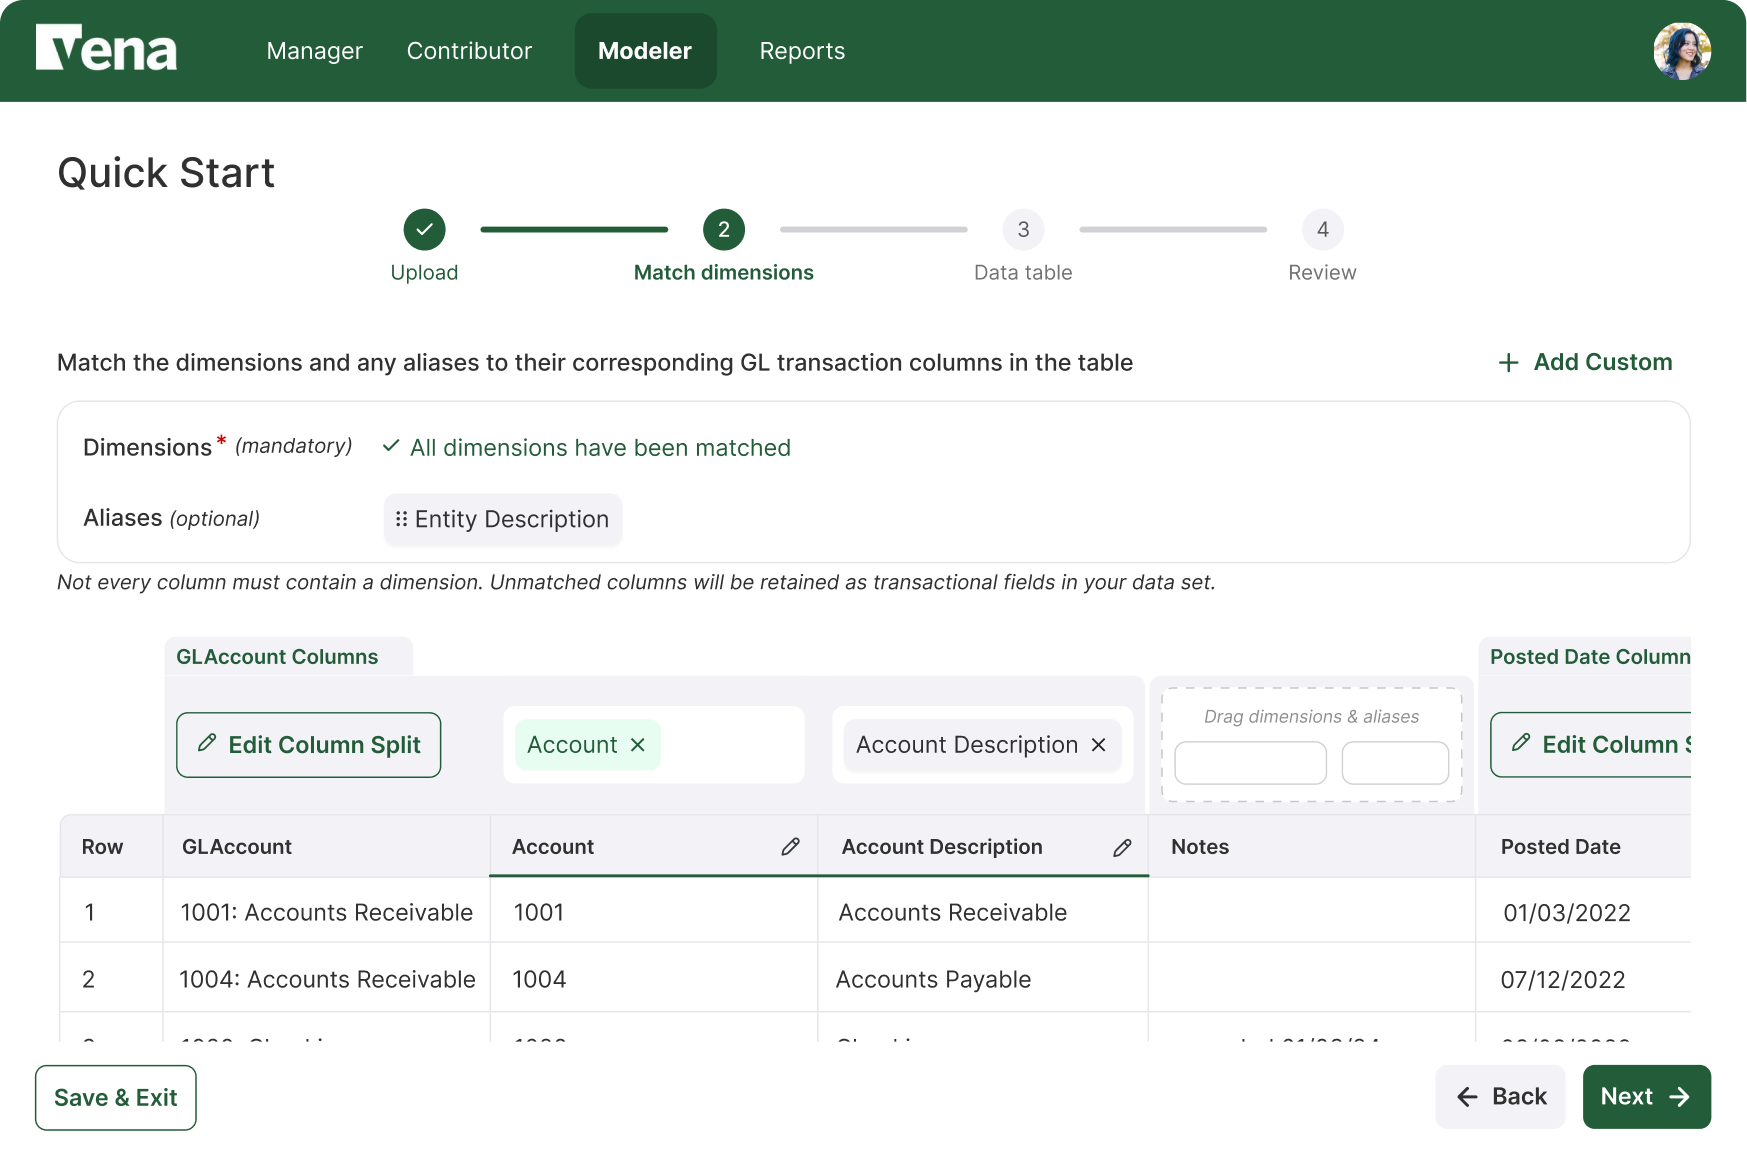Screen dimensions: 1747x1154
Task: Select date cell '01/03/2022'
Action: [1583, 912]
